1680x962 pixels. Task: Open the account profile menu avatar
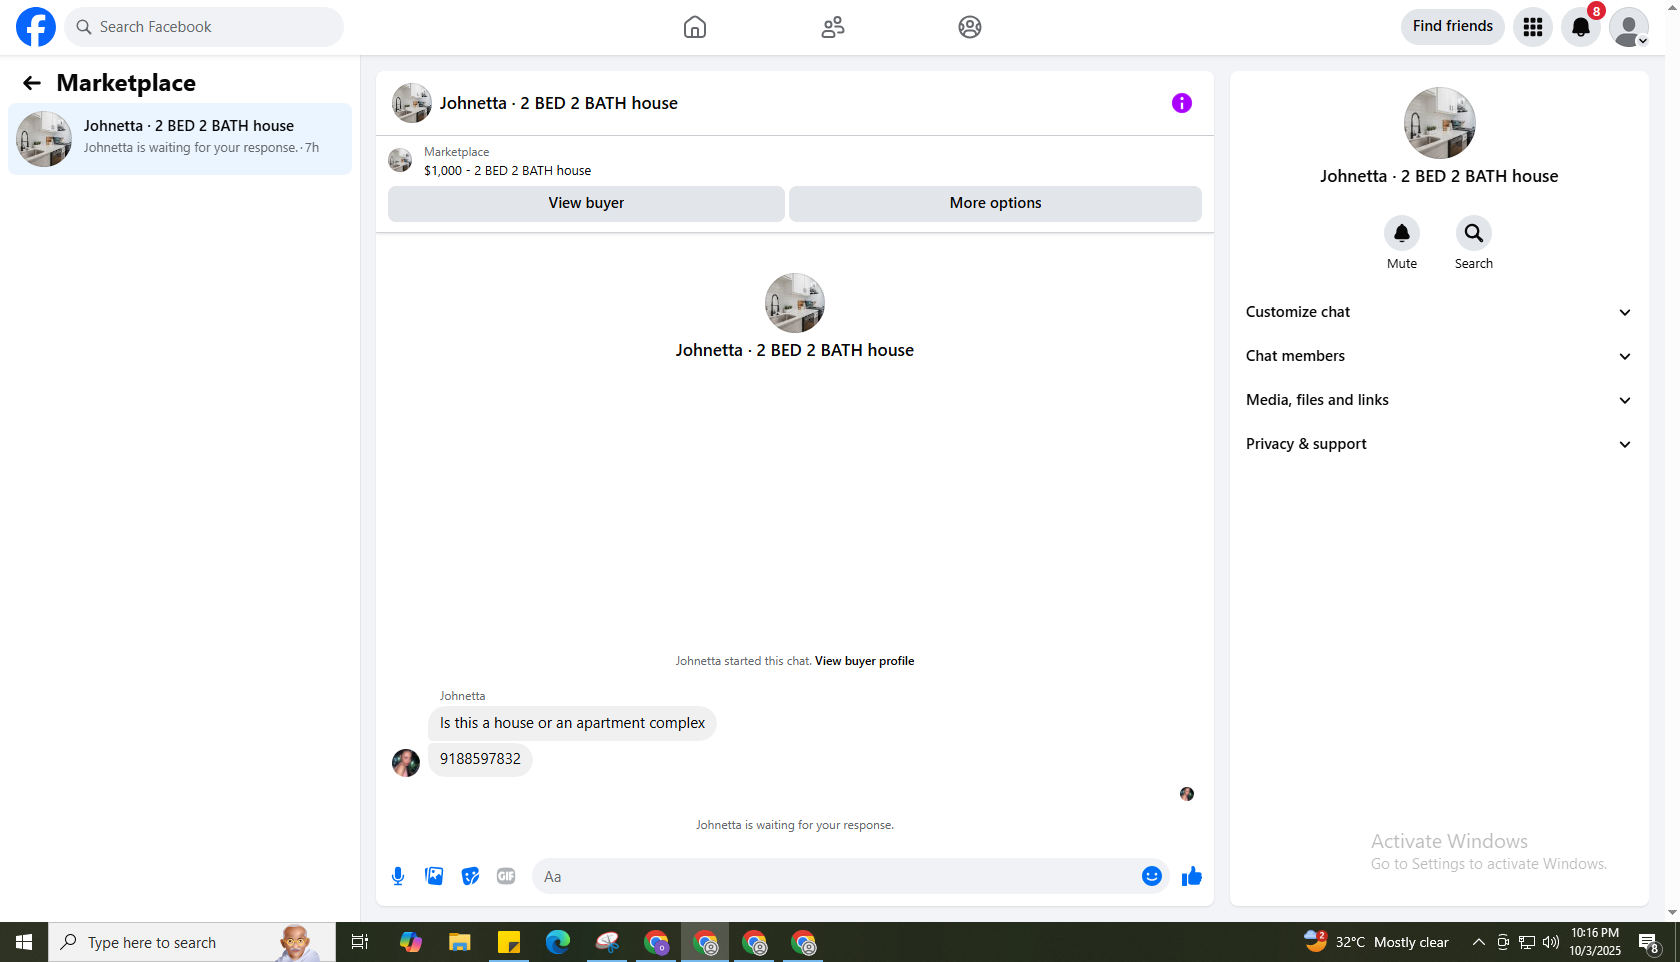(x=1629, y=27)
